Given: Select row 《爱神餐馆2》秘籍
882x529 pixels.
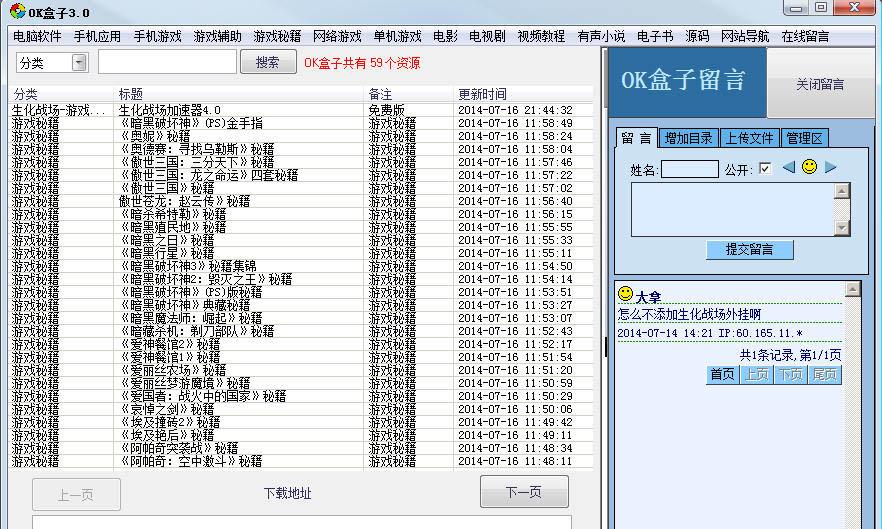Looking at the screenshot, I should click(301, 344).
